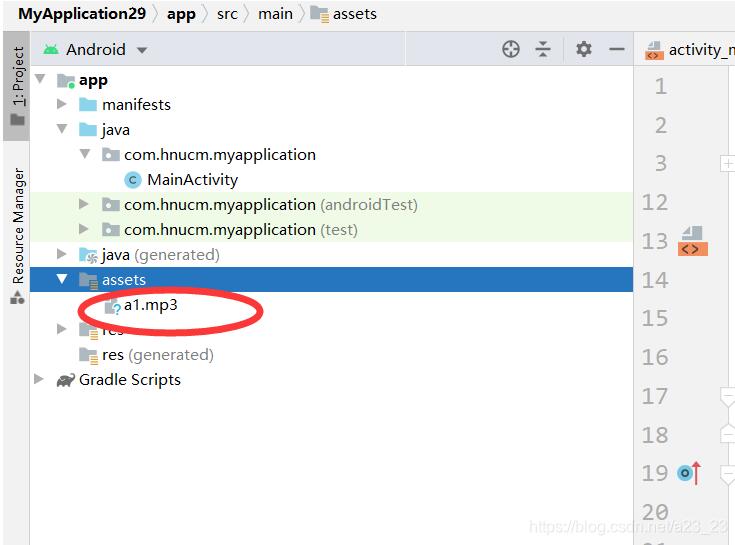735x545 pixels.
Task: Expand the manifests folder
Action: (61, 104)
